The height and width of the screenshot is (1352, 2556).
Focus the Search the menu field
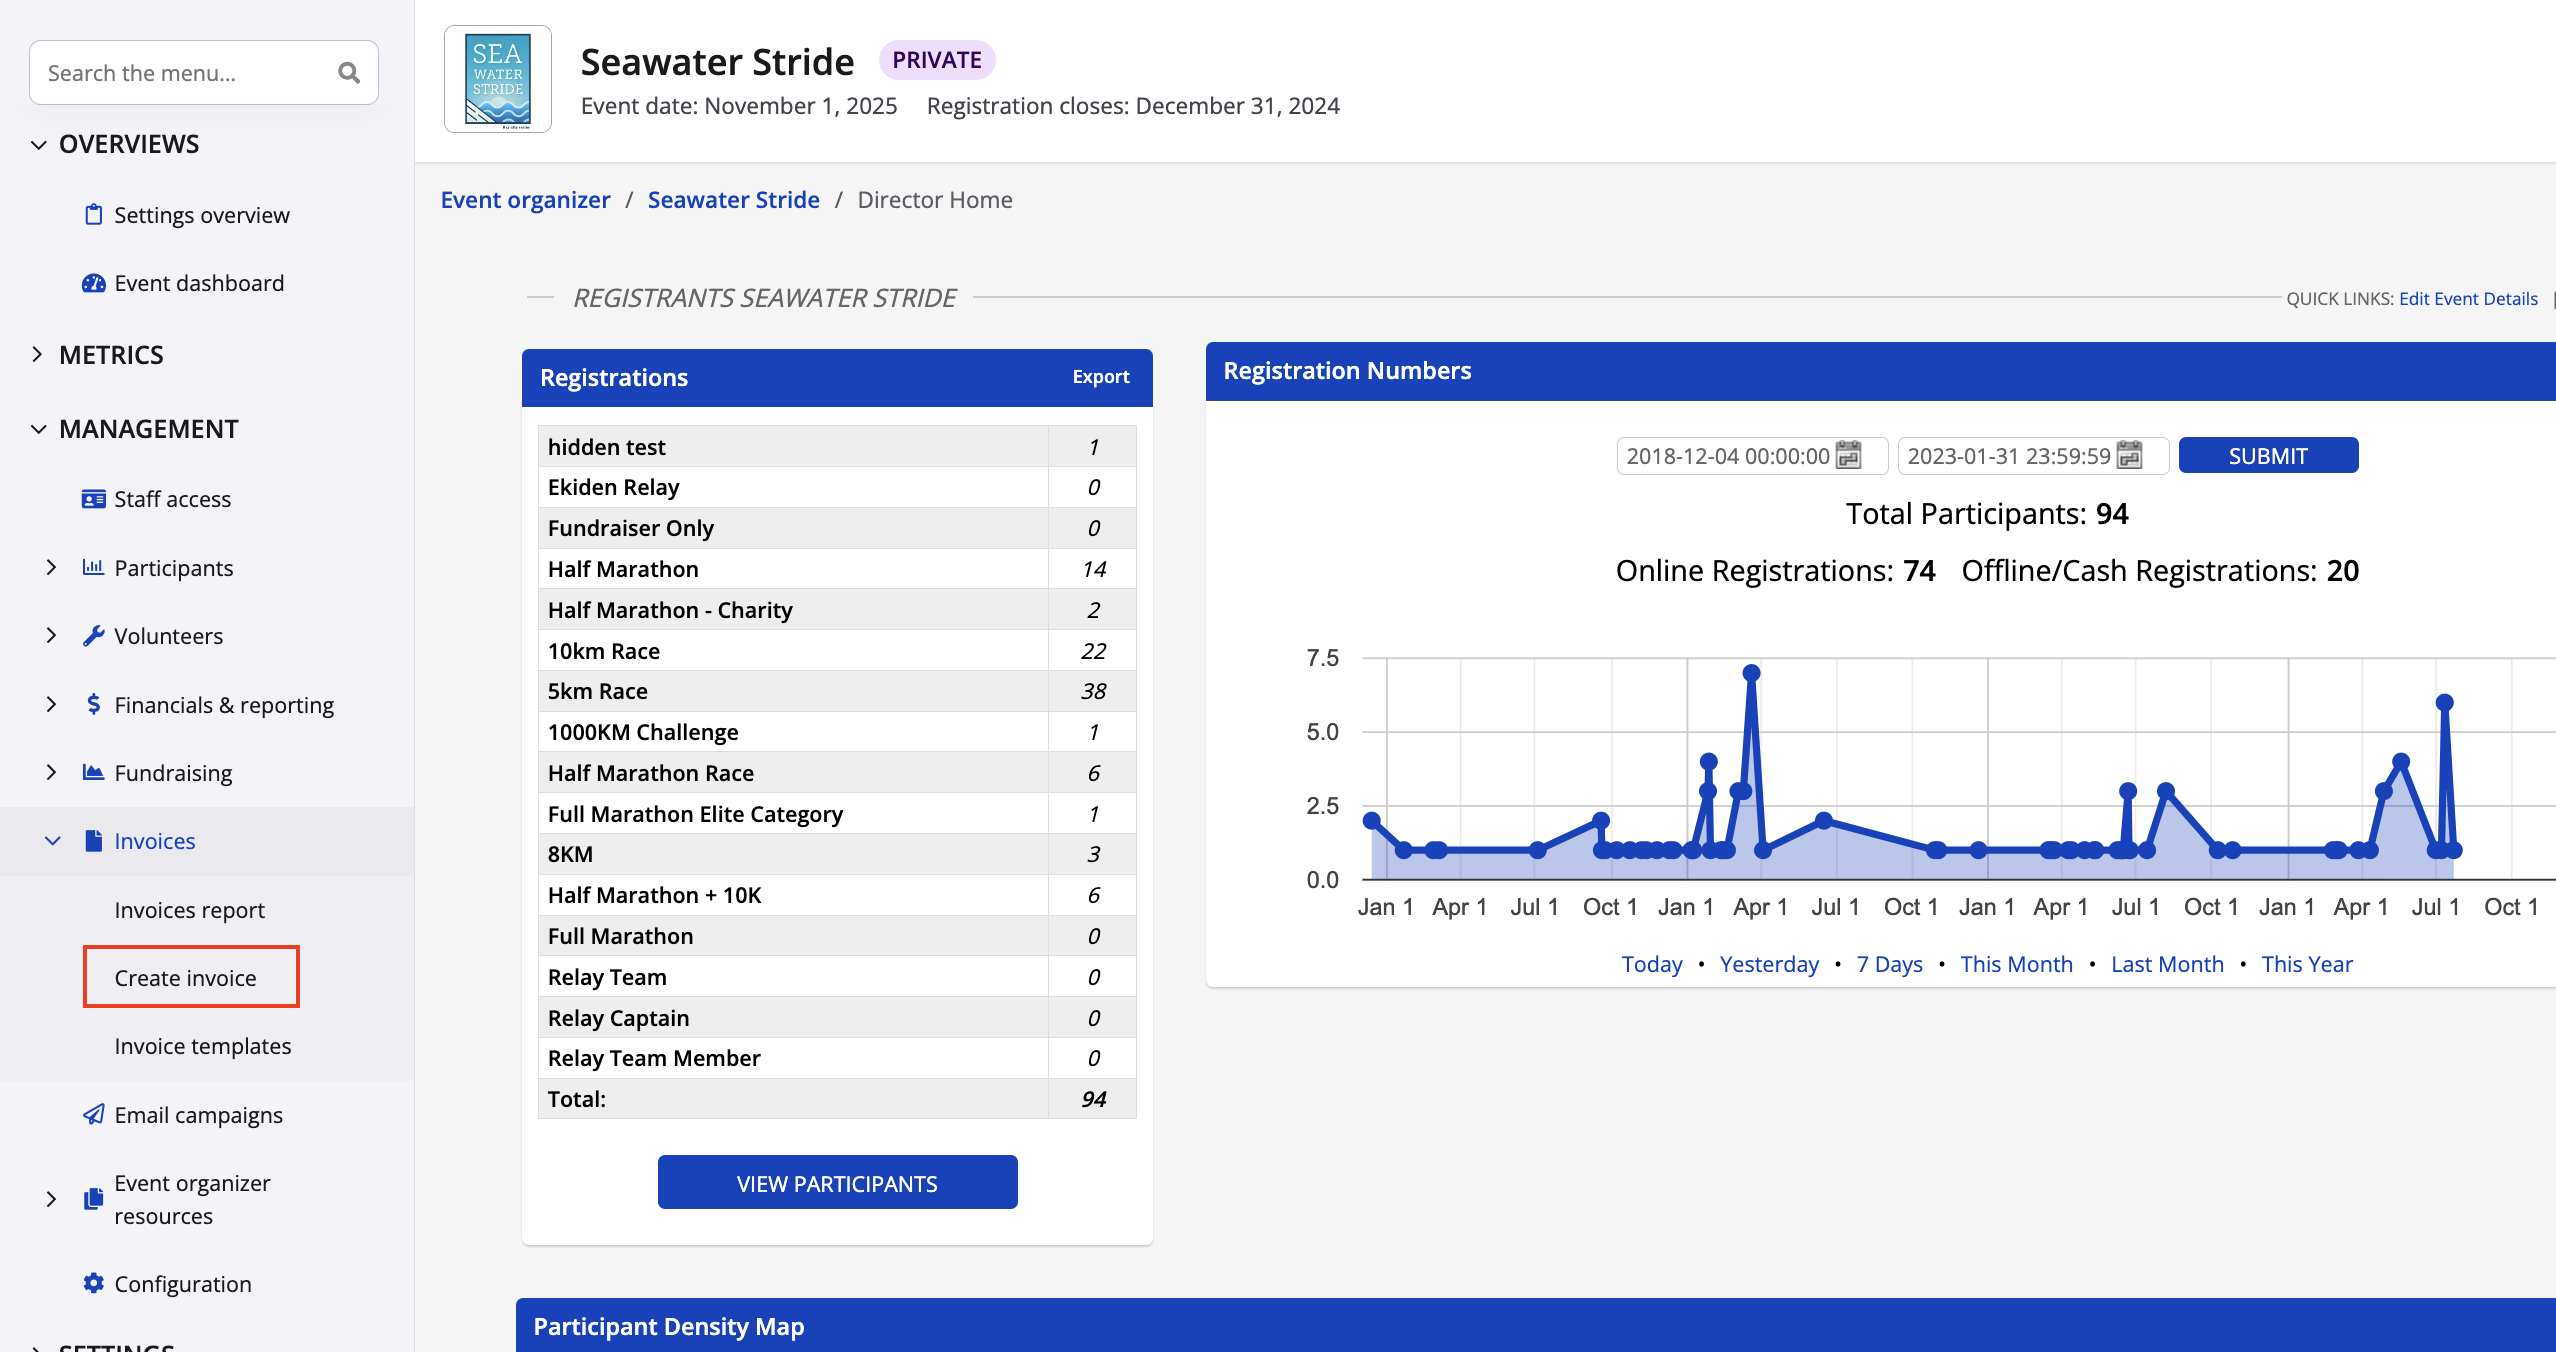[185, 73]
